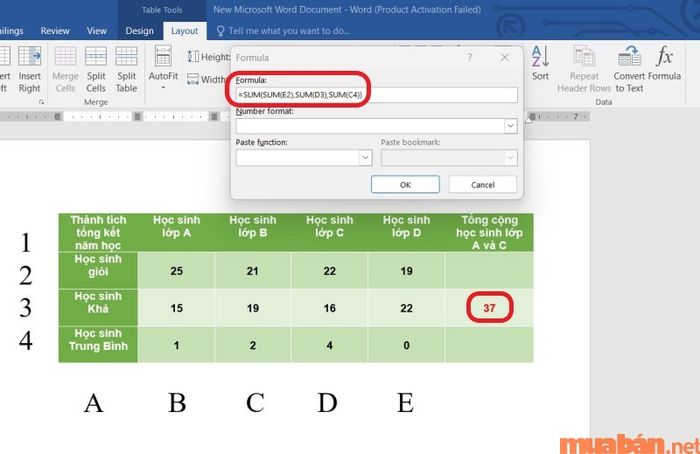The width and height of the screenshot is (700, 454).
Task: Expand the Number format dropdown
Action: click(511, 126)
